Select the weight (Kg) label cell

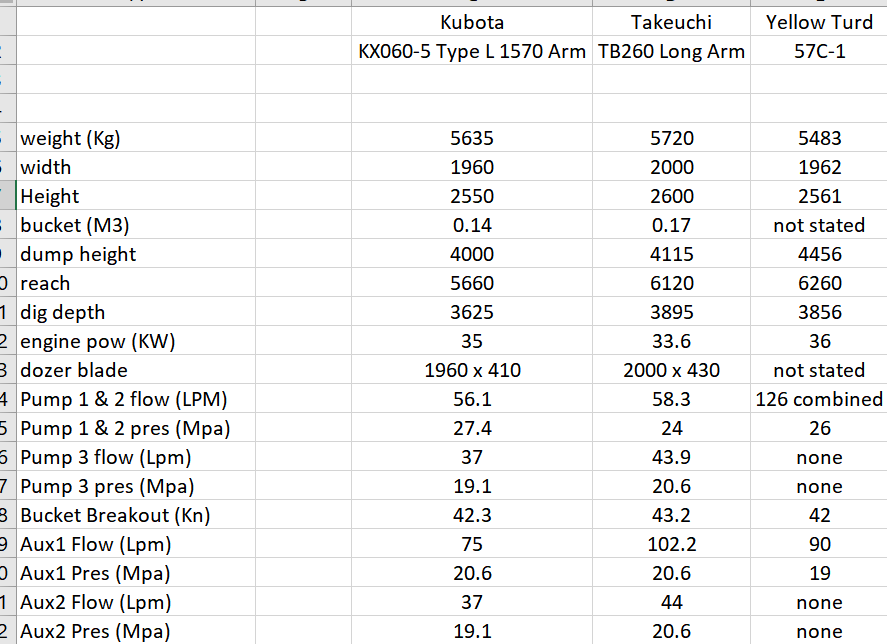pyautogui.click(x=136, y=138)
